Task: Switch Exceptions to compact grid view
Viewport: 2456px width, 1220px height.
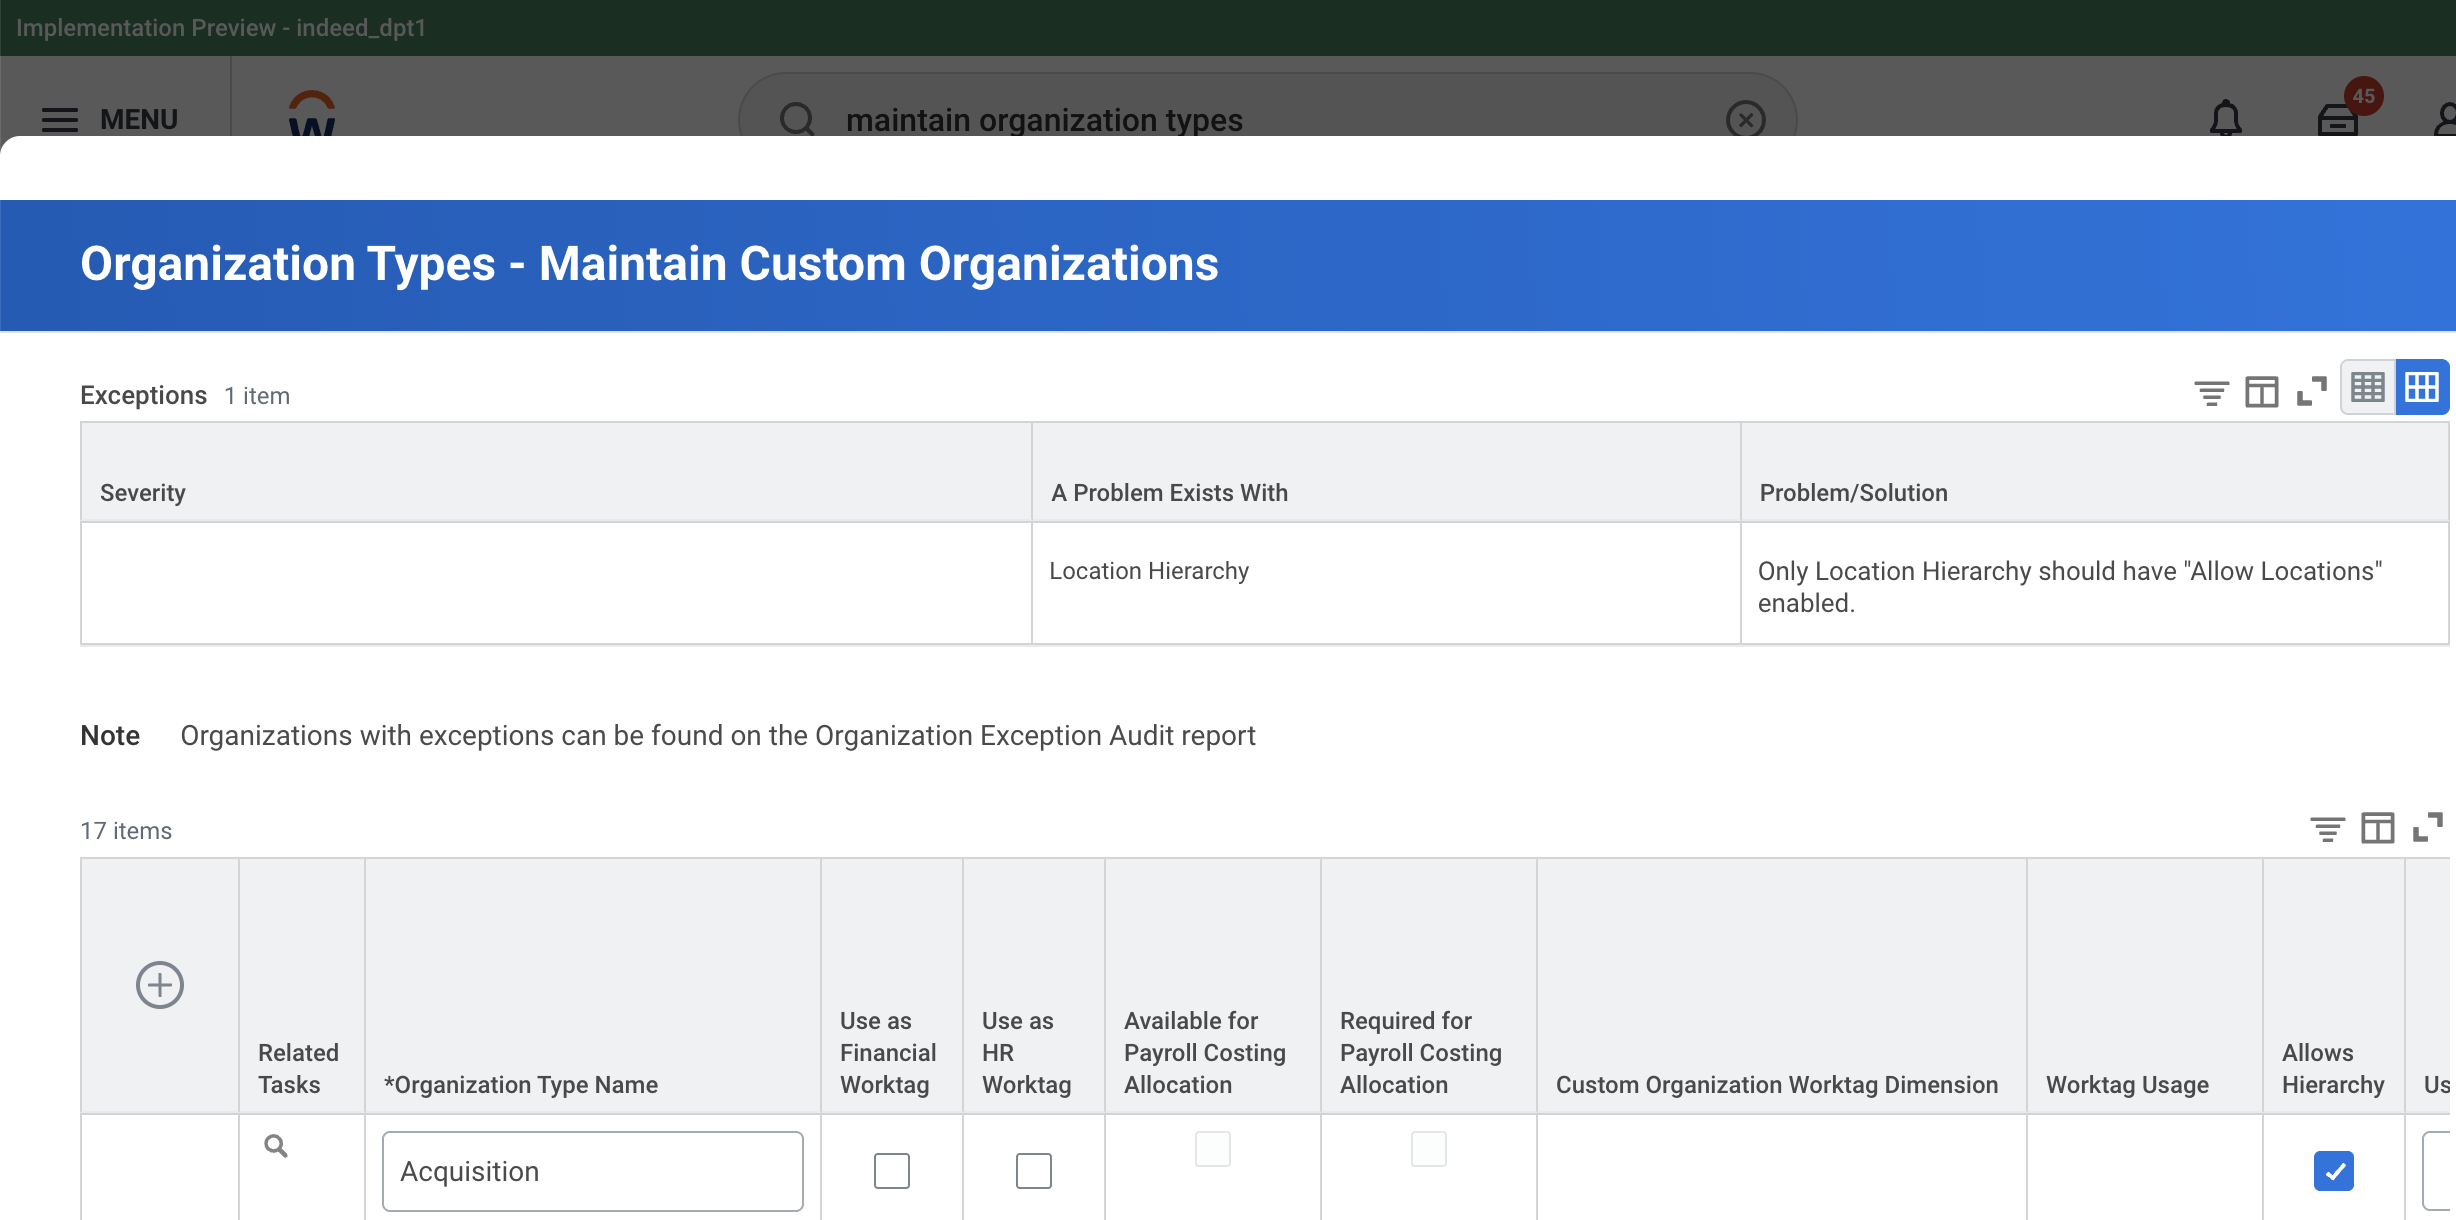Action: (x=2367, y=387)
